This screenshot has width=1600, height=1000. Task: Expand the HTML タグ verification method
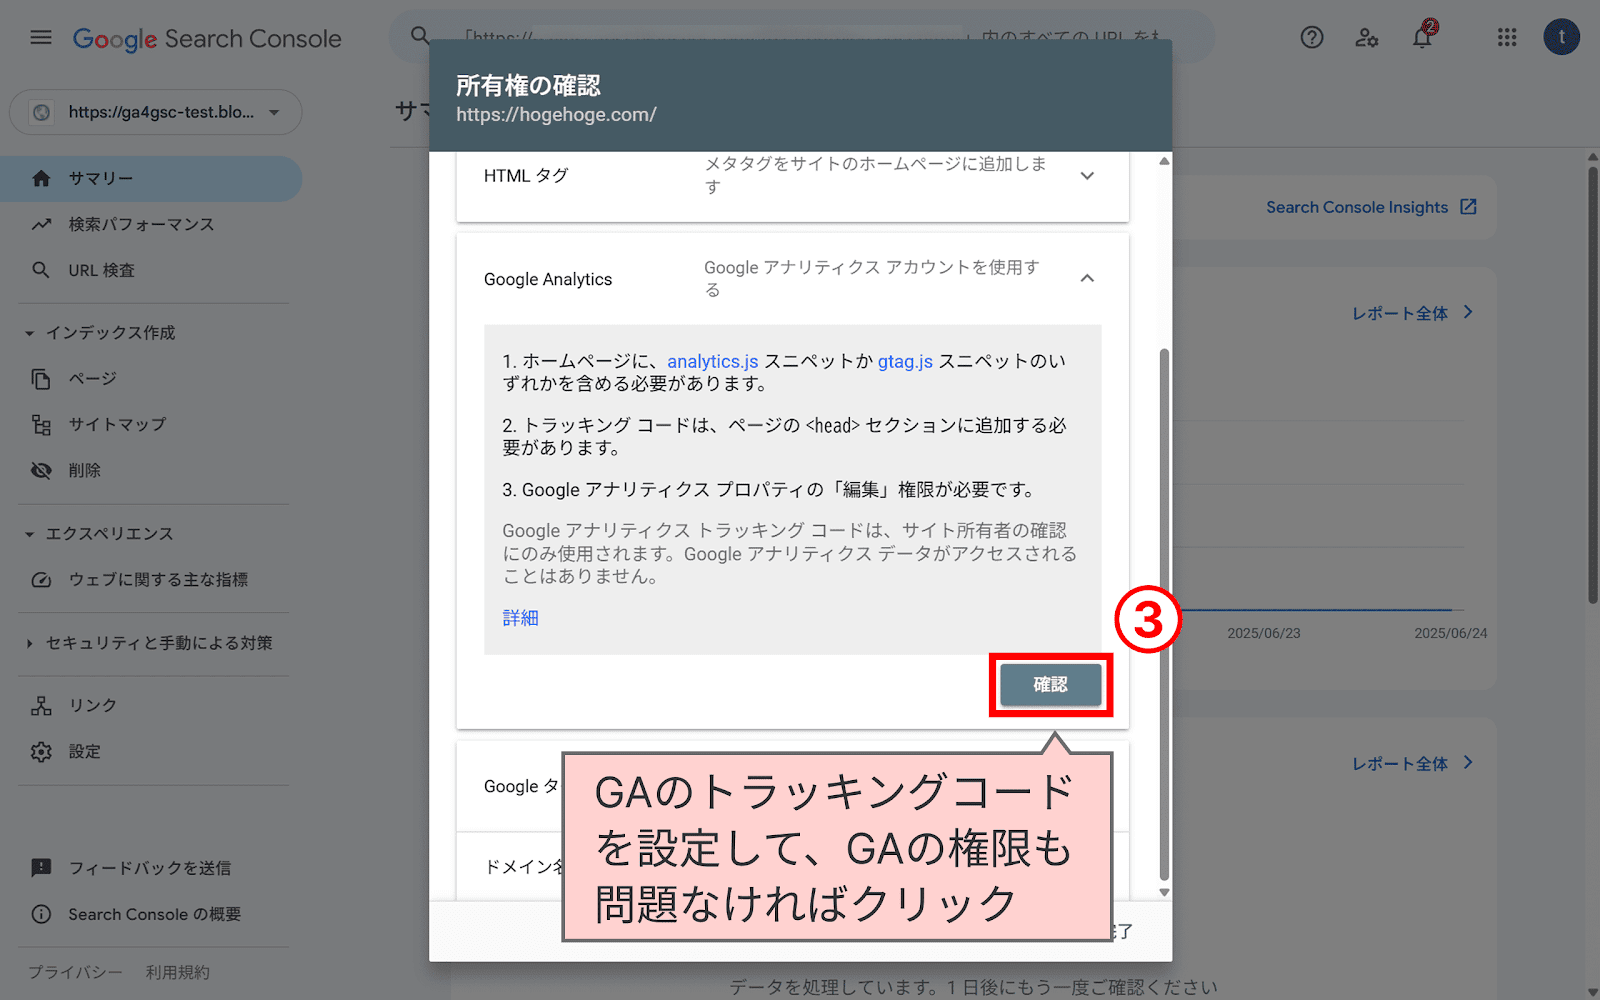coord(1087,175)
